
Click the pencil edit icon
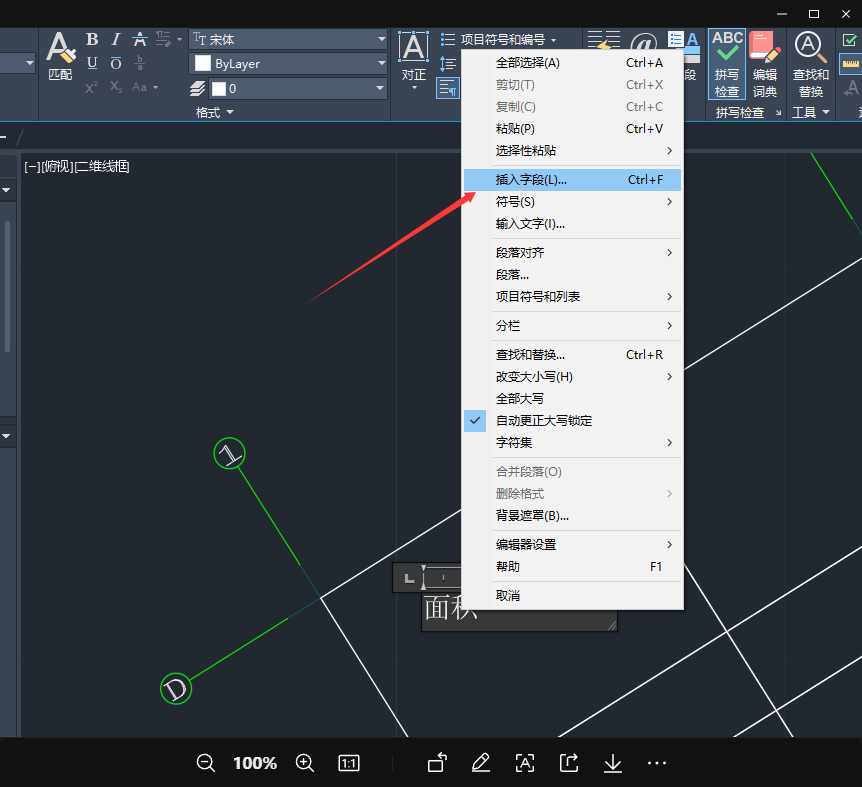(x=481, y=763)
